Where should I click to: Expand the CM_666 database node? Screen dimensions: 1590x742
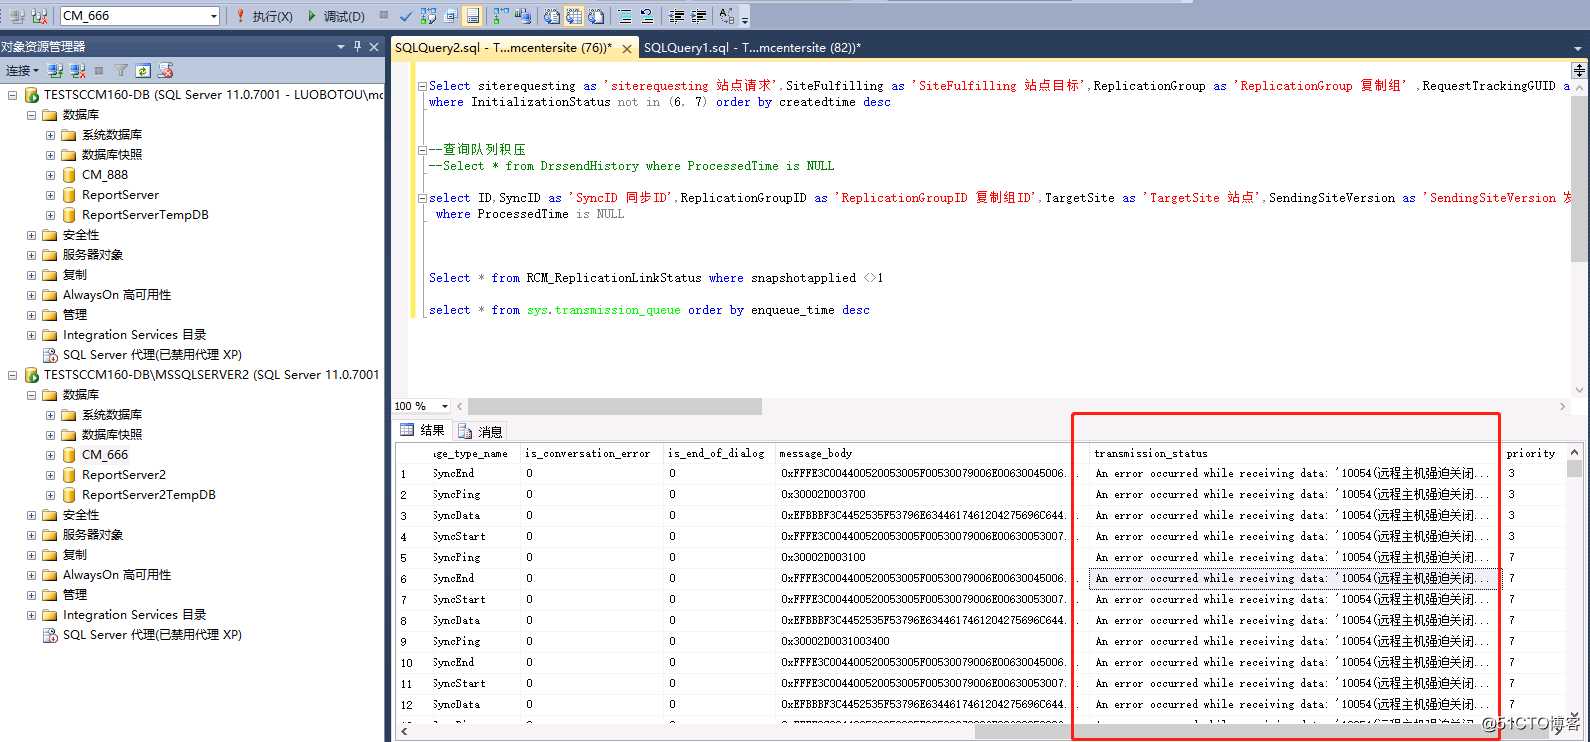click(x=50, y=455)
